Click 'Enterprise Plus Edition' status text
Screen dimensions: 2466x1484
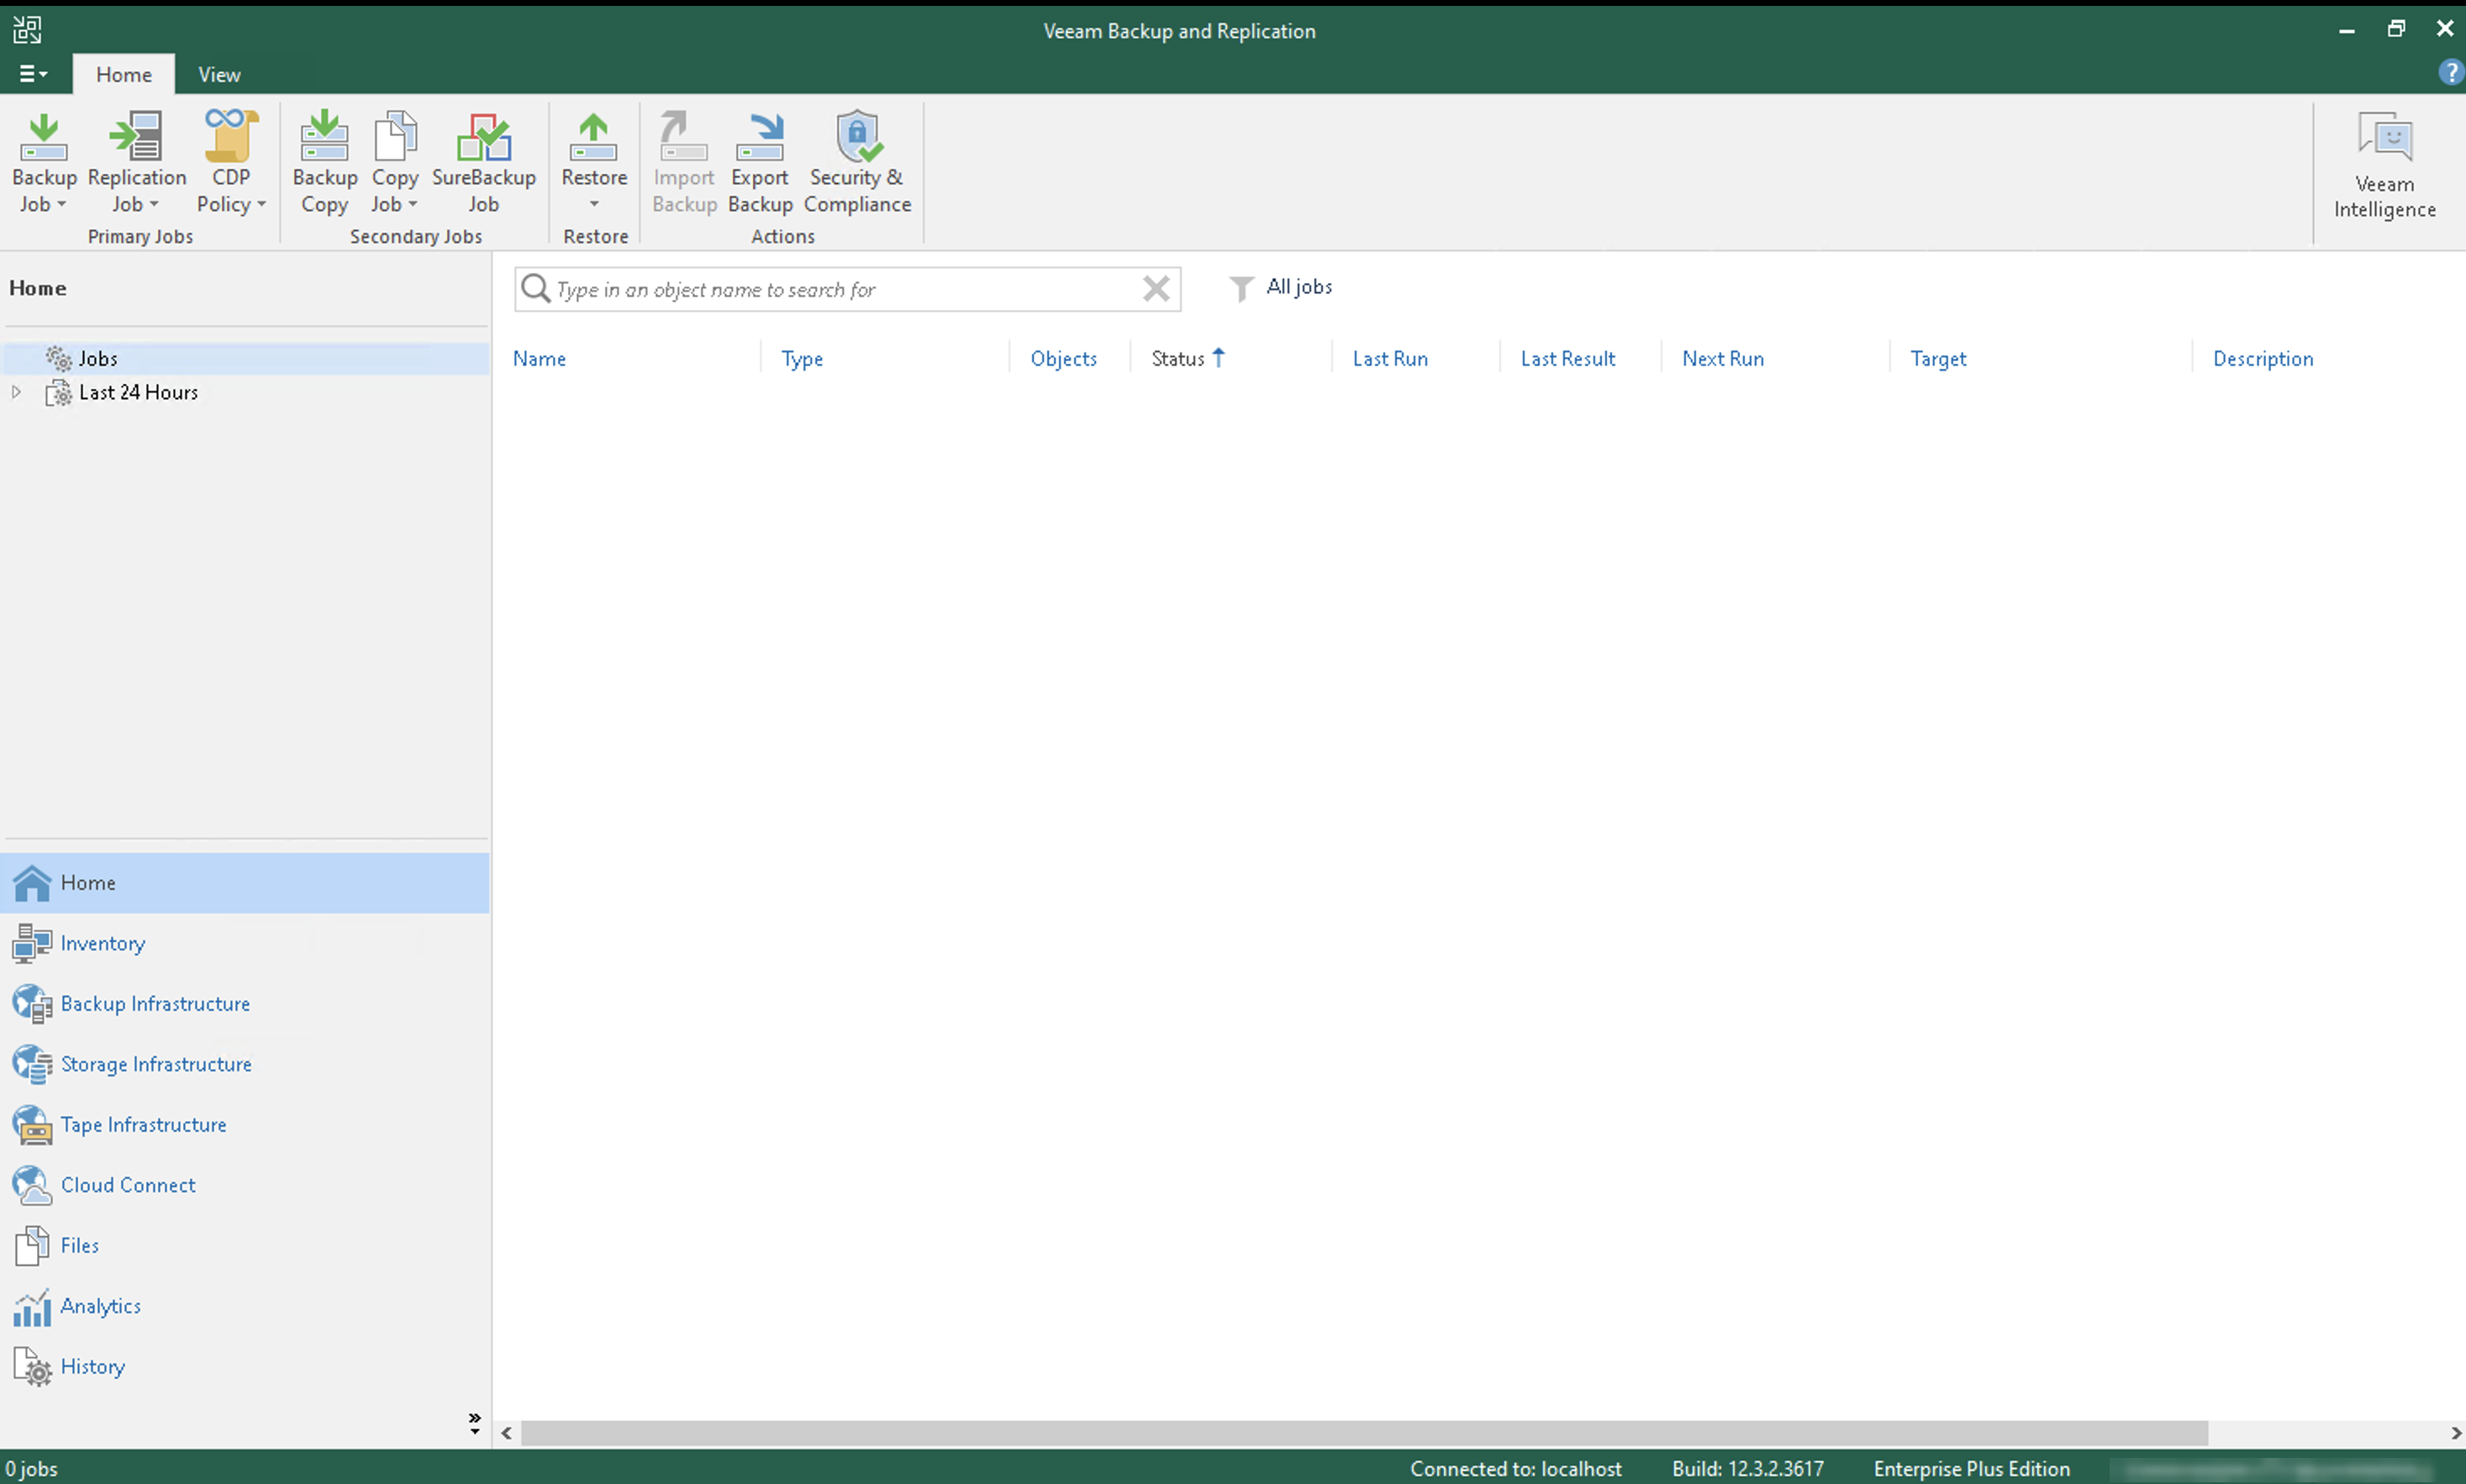point(1971,1468)
